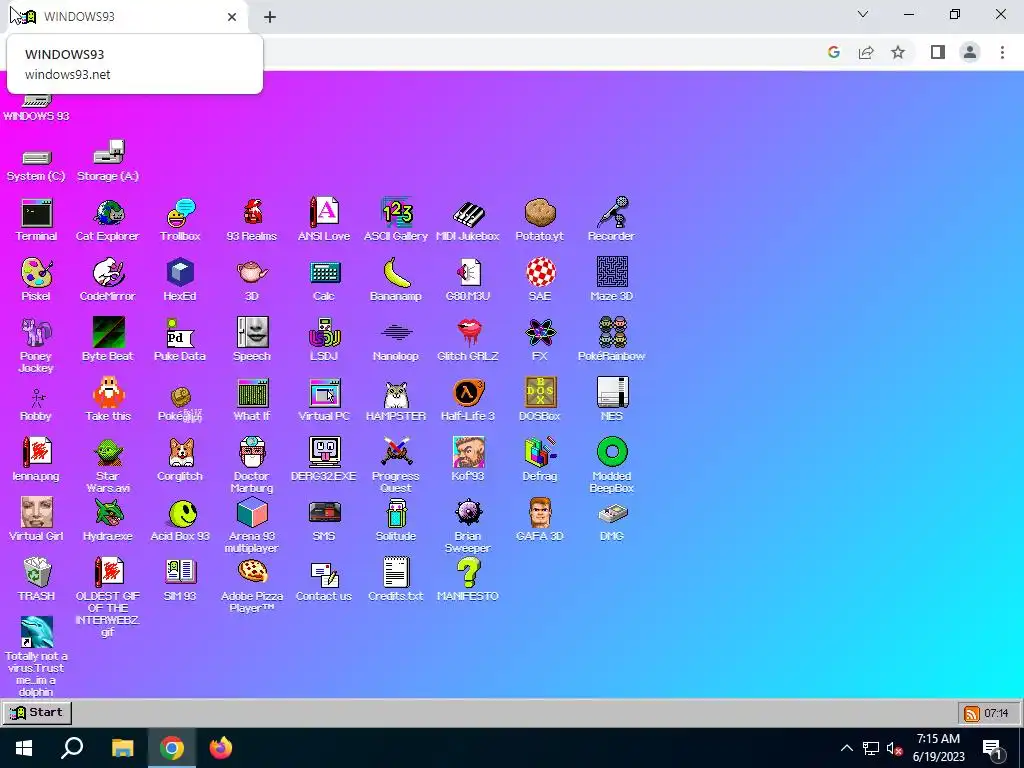Launch Hydra.exe icon
The image size is (1024, 768).
click(108, 513)
